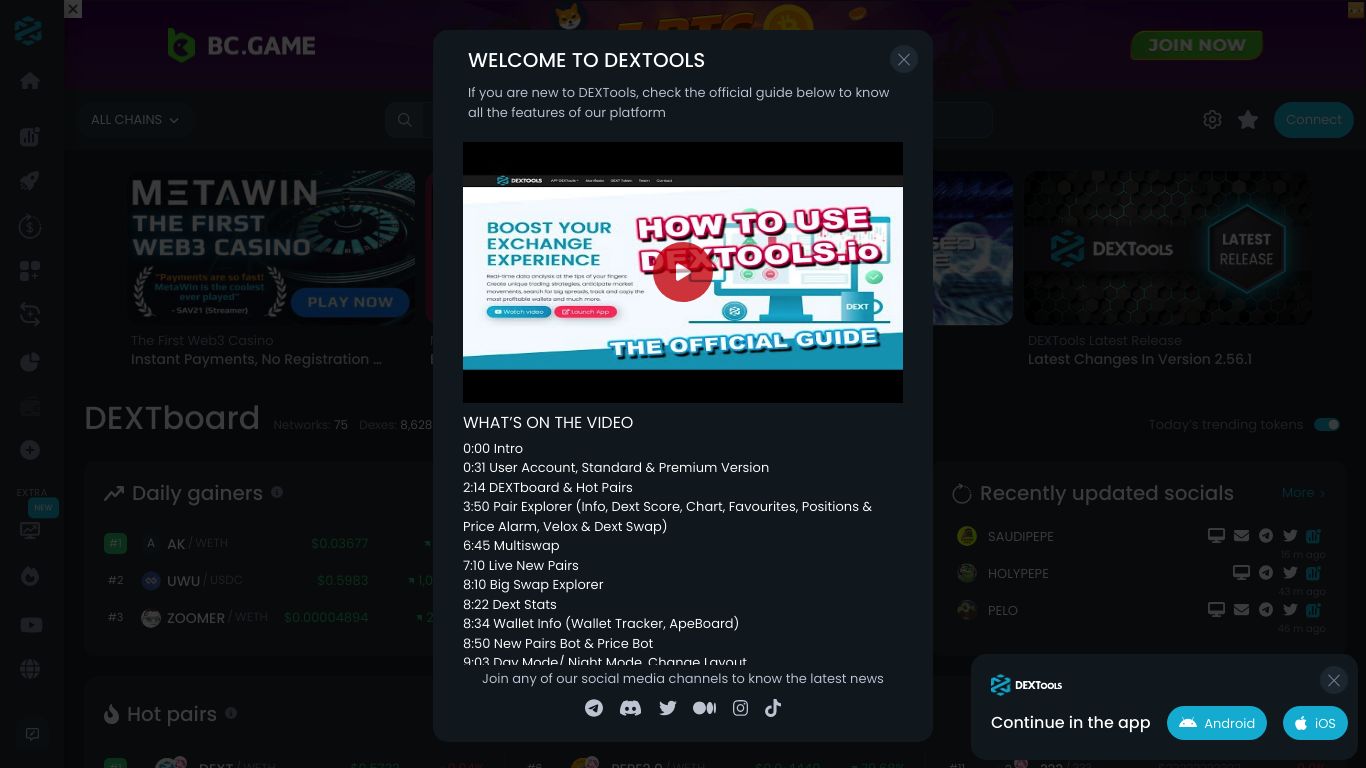Open Medium link in welcome dialog

(704, 708)
